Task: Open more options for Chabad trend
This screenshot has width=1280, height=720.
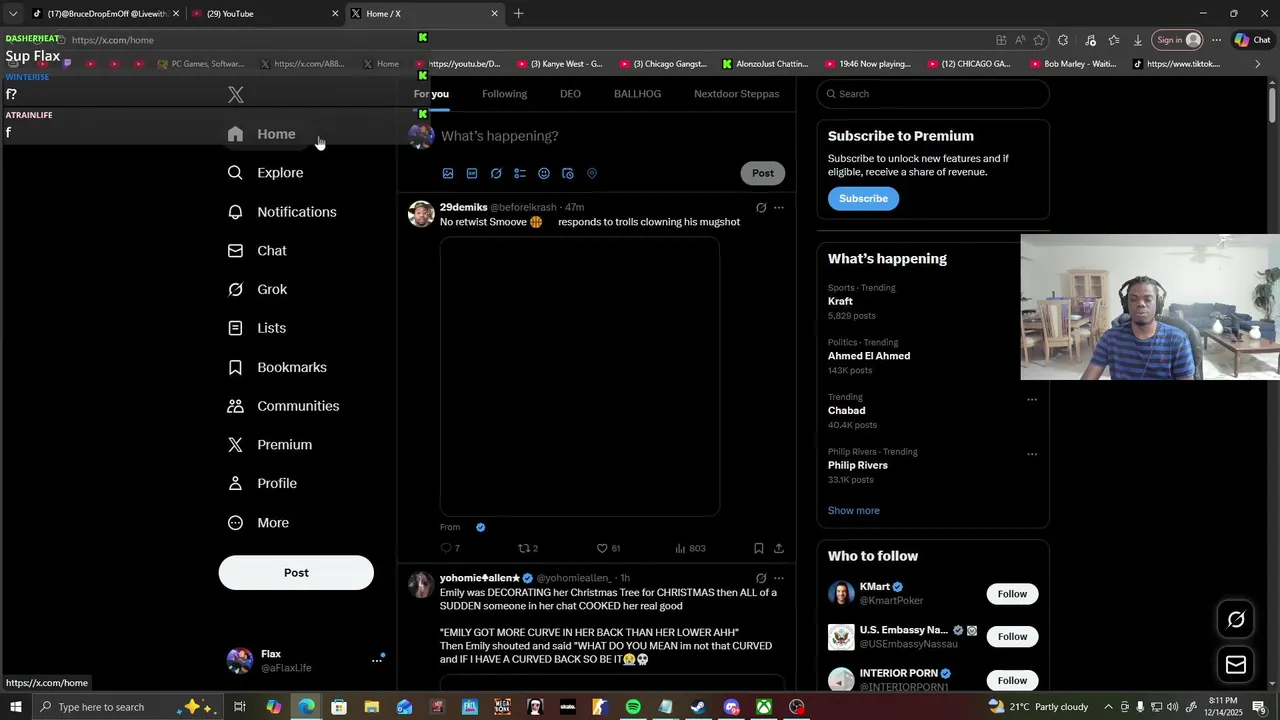Action: click(x=1032, y=400)
